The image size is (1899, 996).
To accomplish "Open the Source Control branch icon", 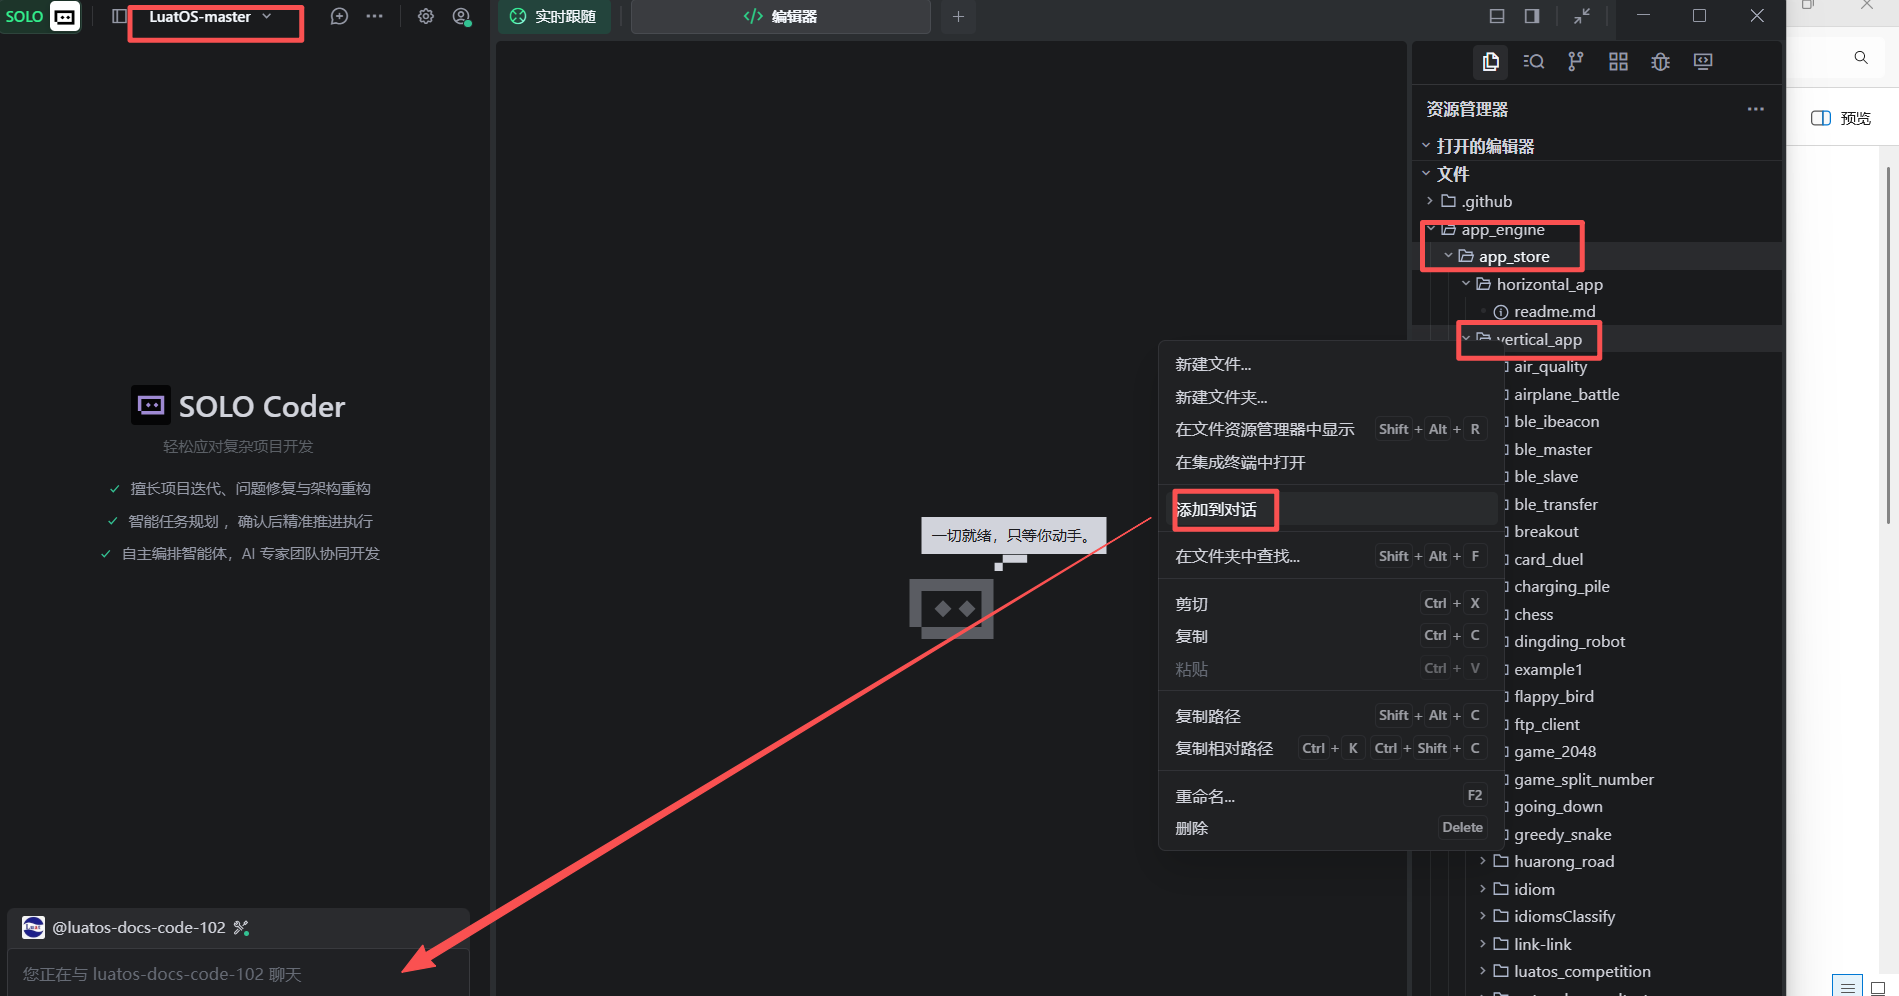I will click(x=1576, y=62).
